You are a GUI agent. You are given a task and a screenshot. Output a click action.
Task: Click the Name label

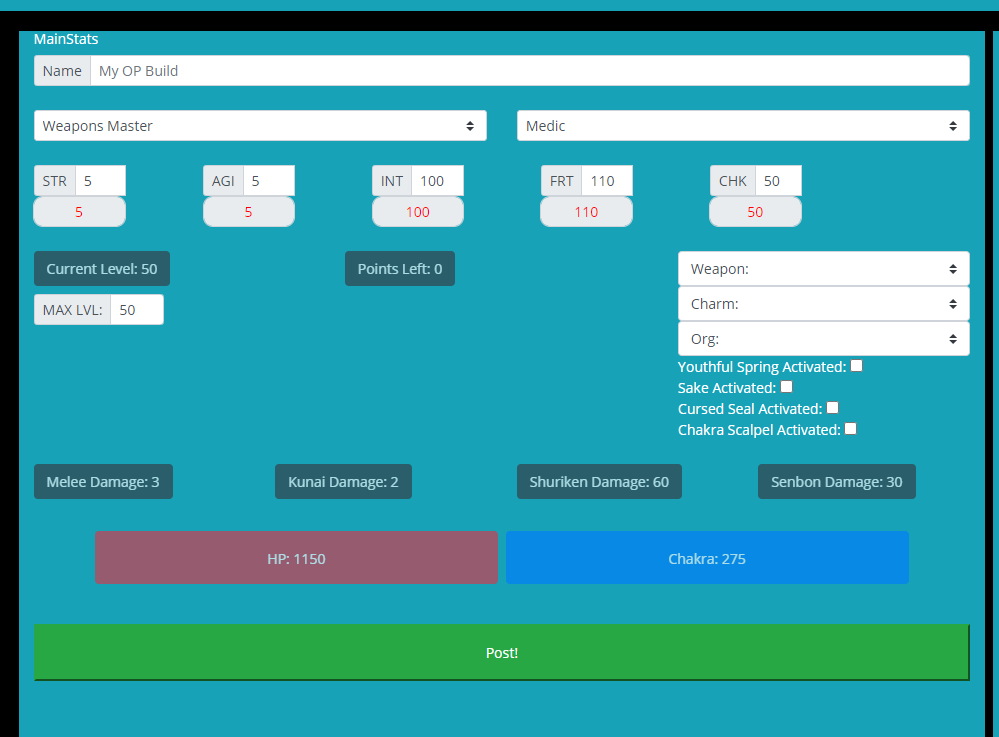point(62,71)
